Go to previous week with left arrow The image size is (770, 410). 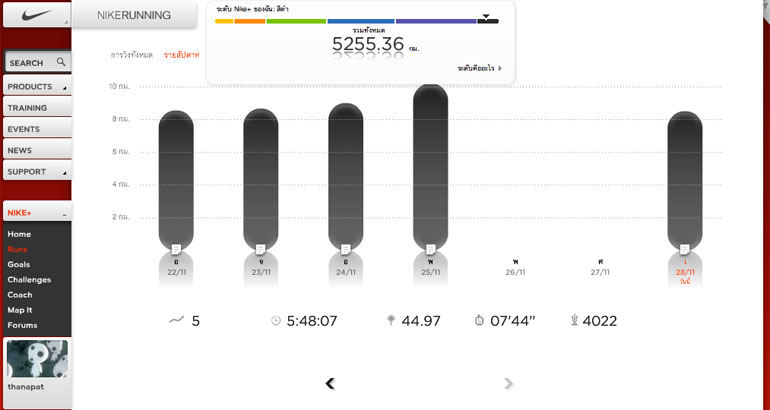coord(330,383)
